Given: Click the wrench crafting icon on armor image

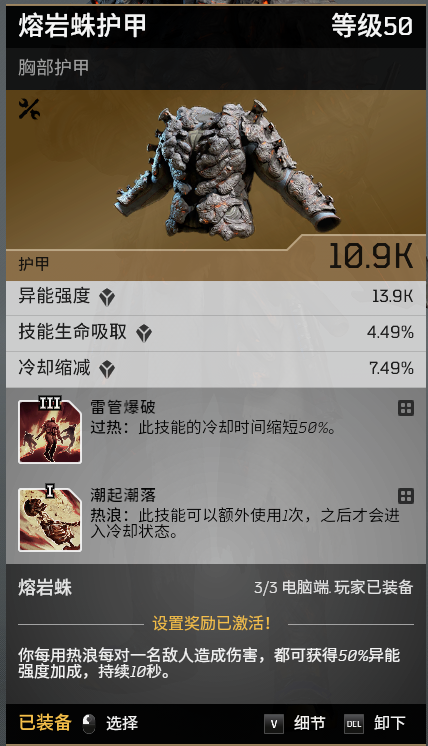Looking at the screenshot, I should (x=29, y=109).
